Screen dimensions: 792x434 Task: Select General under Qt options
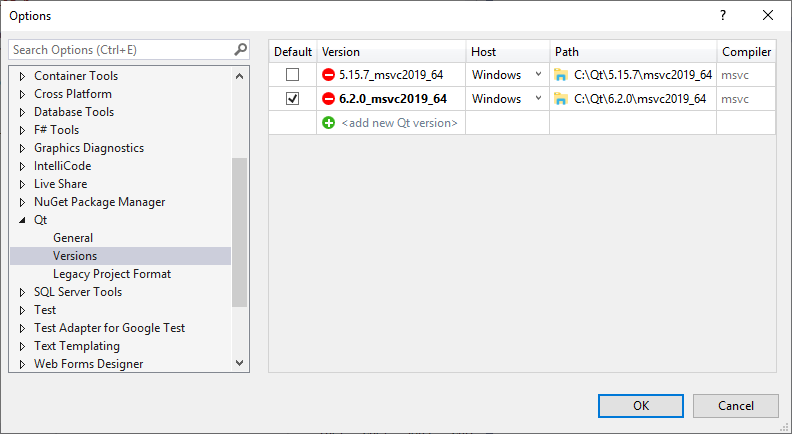73,238
